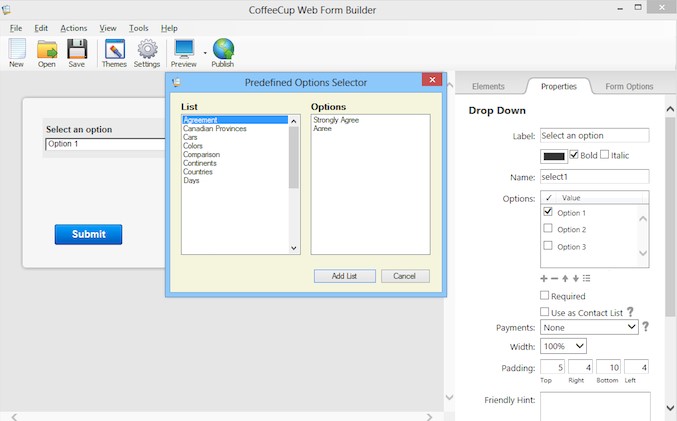The image size is (677, 421).
Task: Click the New form toolbar icon
Action: coord(17,53)
